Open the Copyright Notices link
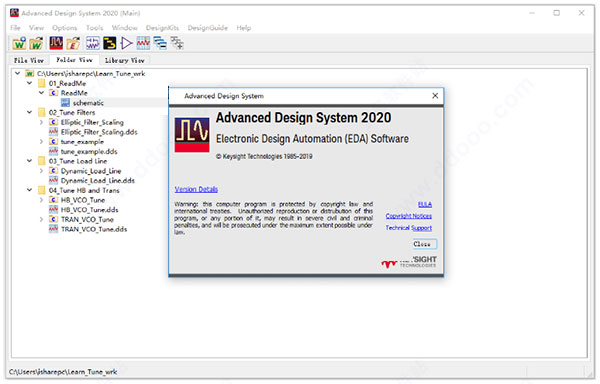 point(409,216)
